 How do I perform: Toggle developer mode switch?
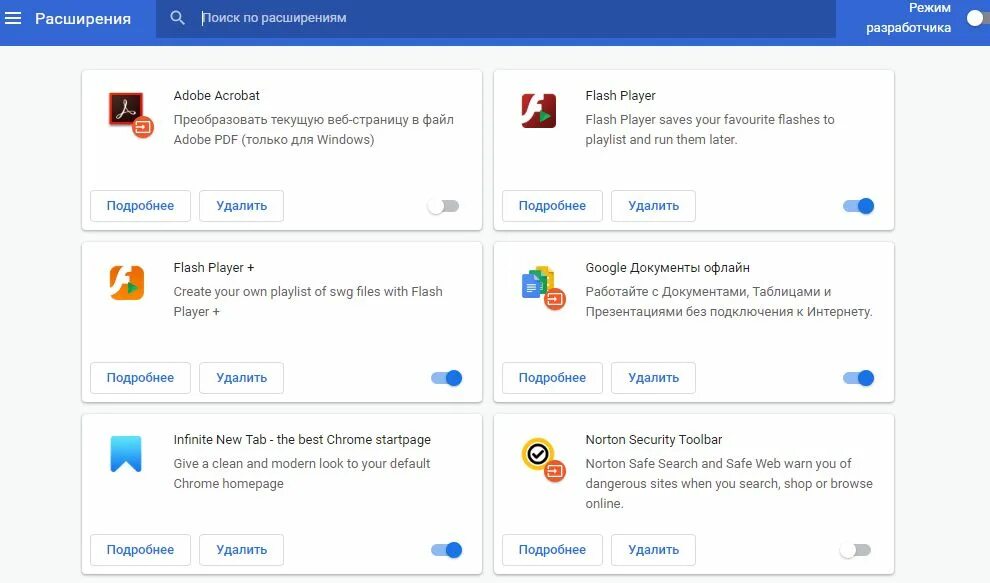point(977,18)
